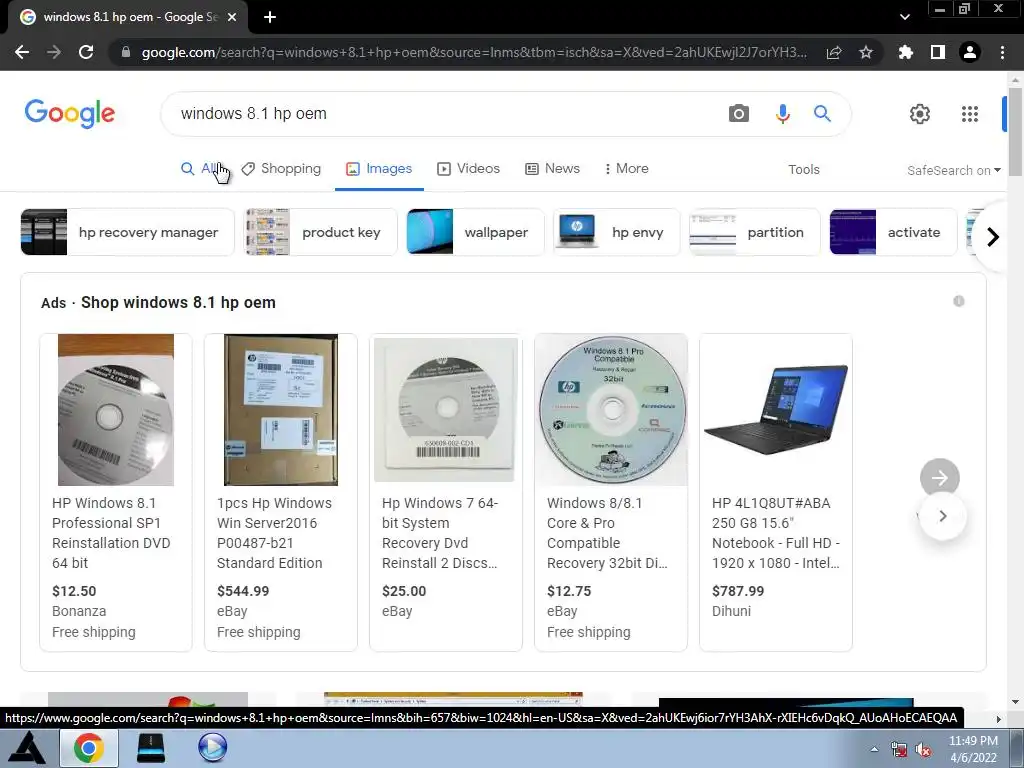The width and height of the screenshot is (1024, 768).
Task: Open the Google apps grid
Action: [x=970, y=114]
